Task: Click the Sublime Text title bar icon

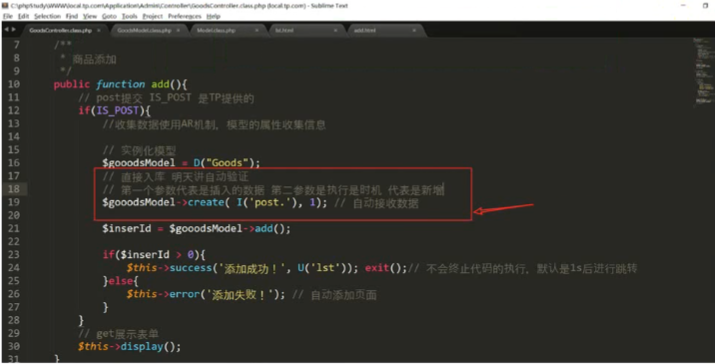Action: click(5, 5)
